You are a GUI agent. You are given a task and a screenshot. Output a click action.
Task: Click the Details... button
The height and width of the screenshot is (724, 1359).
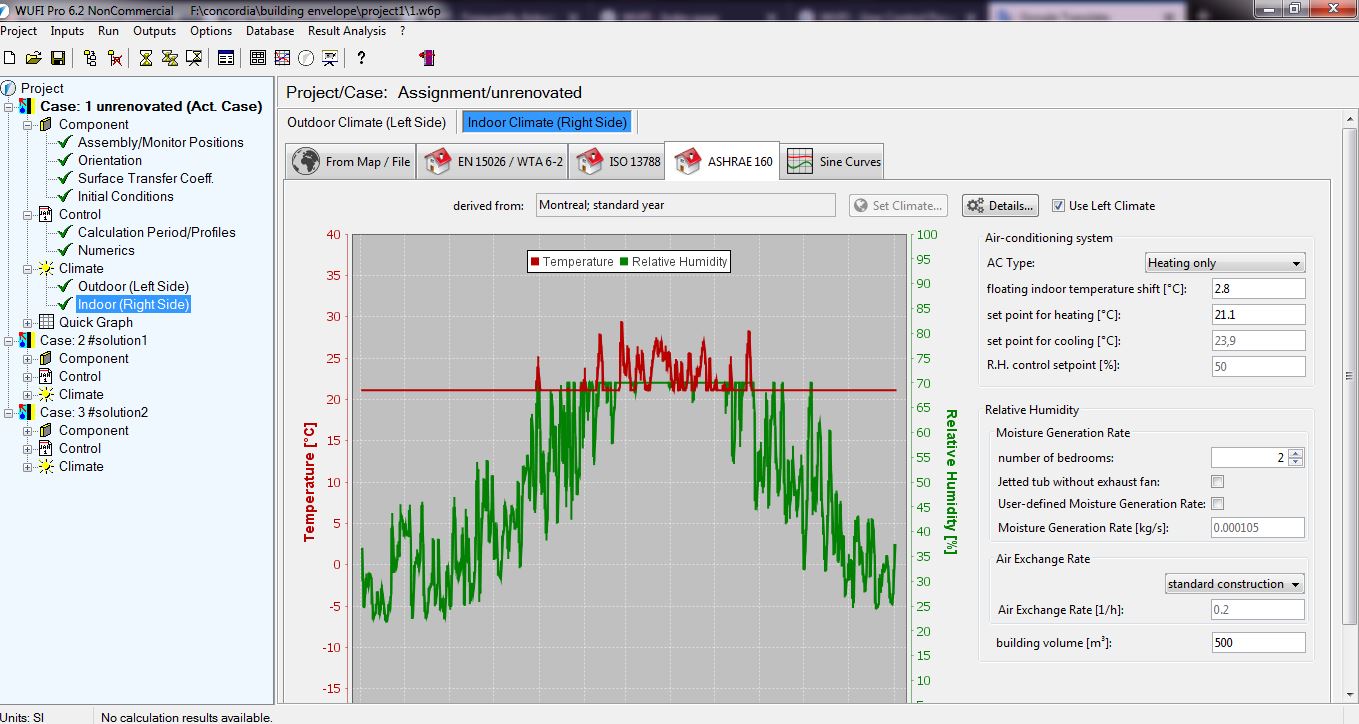click(x=1000, y=206)
